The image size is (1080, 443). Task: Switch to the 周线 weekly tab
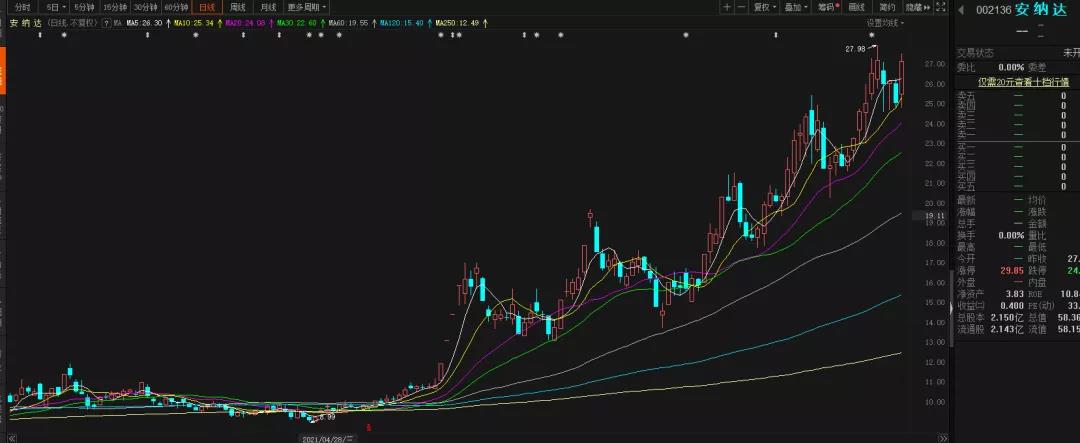pyautogui.click(x=237, y=7)
